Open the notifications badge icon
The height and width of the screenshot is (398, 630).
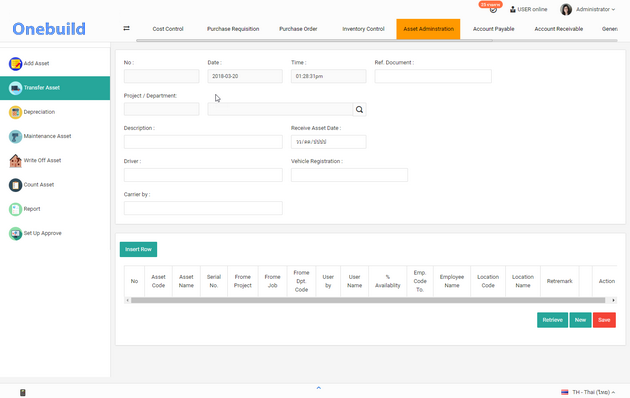(x=491, y=6)
